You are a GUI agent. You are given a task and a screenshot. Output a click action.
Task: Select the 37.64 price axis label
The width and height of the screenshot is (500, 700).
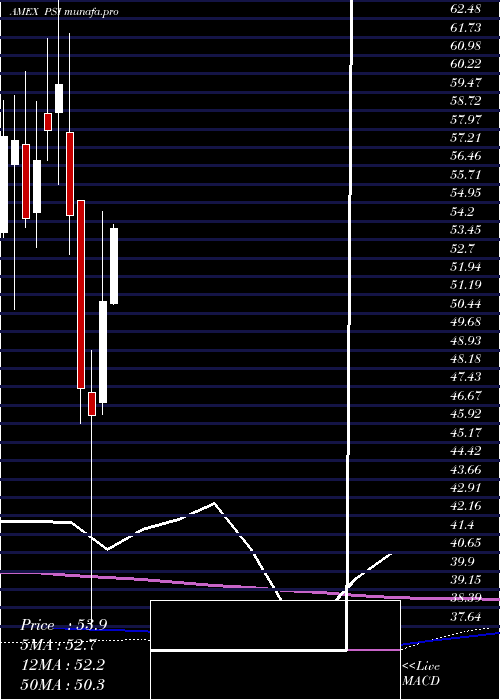[465, 617]
